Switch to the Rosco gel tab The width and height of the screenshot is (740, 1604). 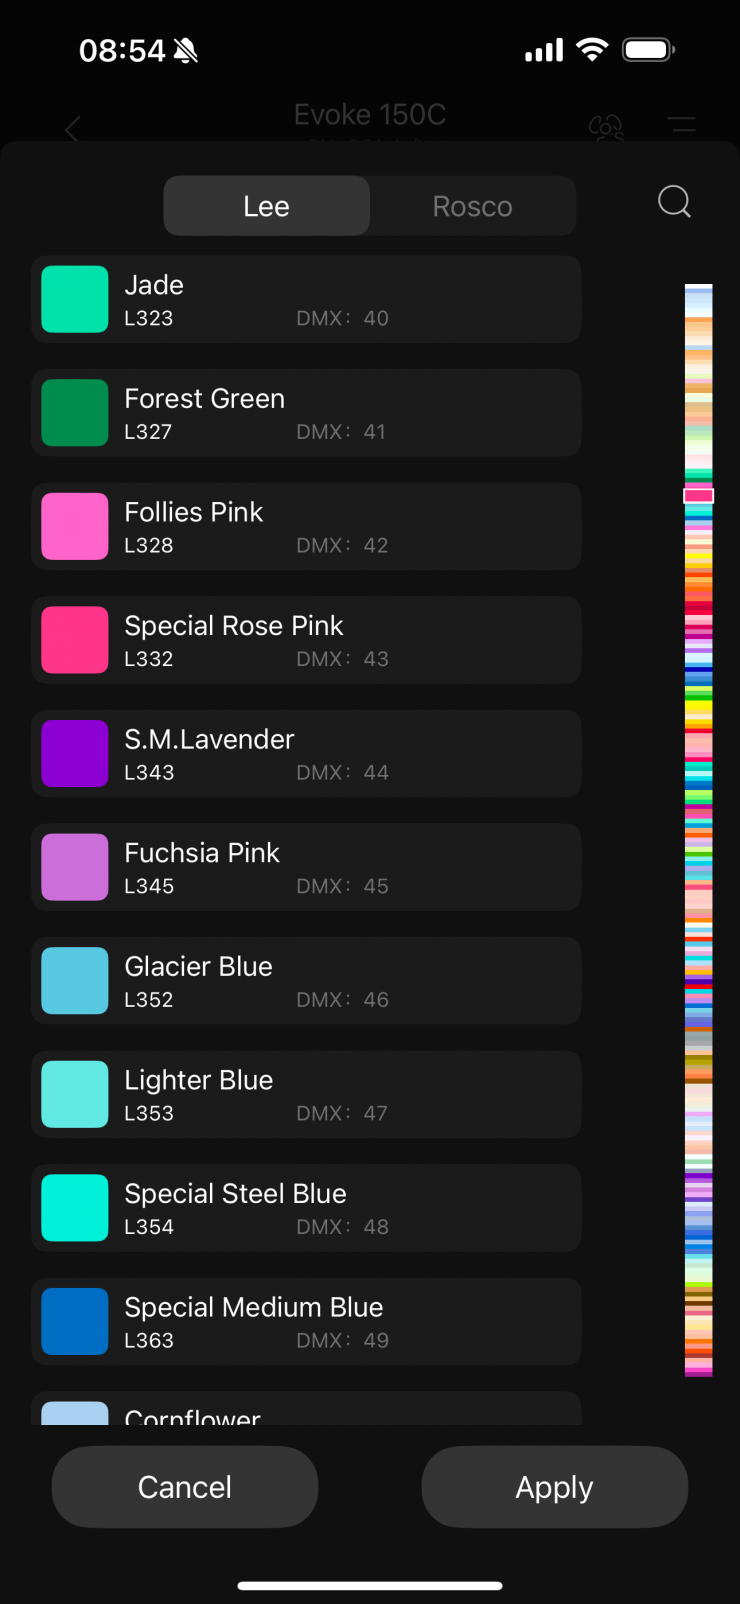(x=472, y=206)
